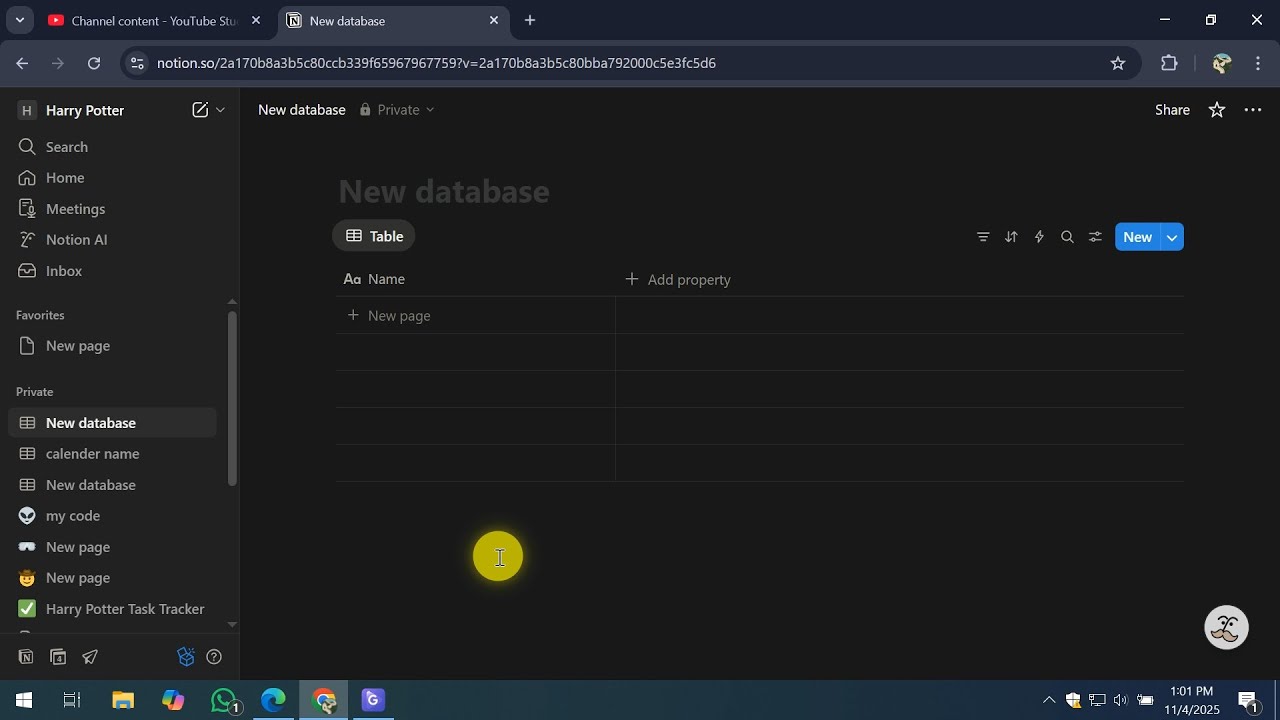
Task: Click the blue open-box icon in sidebar footer
Action: pyautogui.click(x=185, y=657)
